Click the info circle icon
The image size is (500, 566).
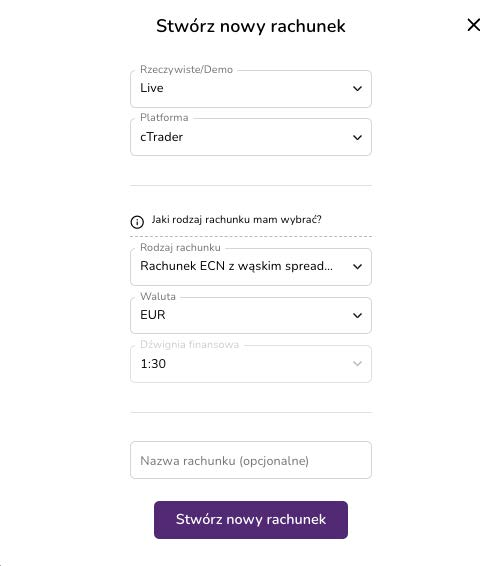click(x=137, y=222)
